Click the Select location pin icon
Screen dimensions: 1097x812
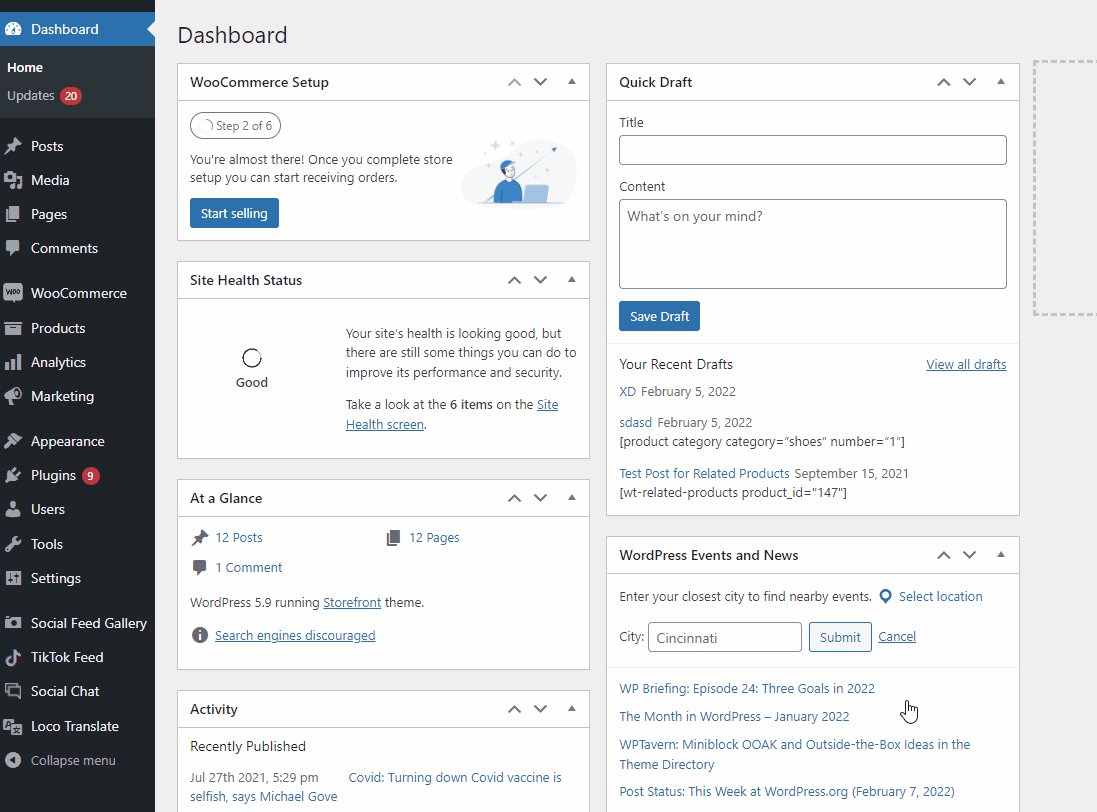pyautogui.click(x=885, y=597)
